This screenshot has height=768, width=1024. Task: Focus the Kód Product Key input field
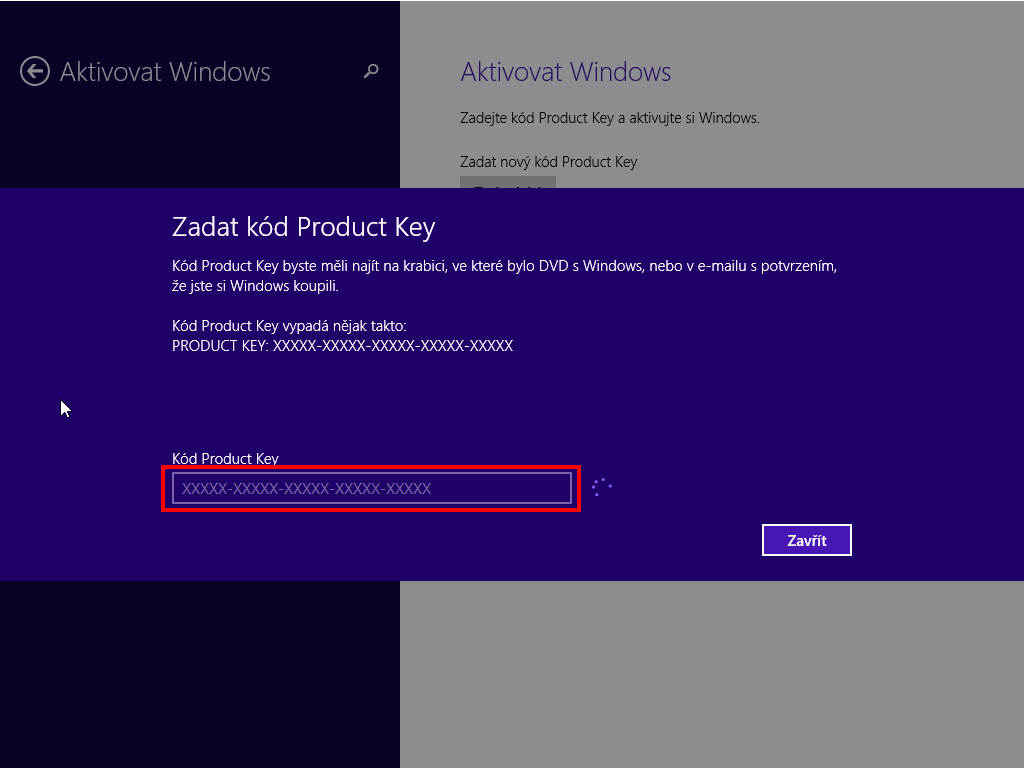pyautogui.click(x=372, y=488)
